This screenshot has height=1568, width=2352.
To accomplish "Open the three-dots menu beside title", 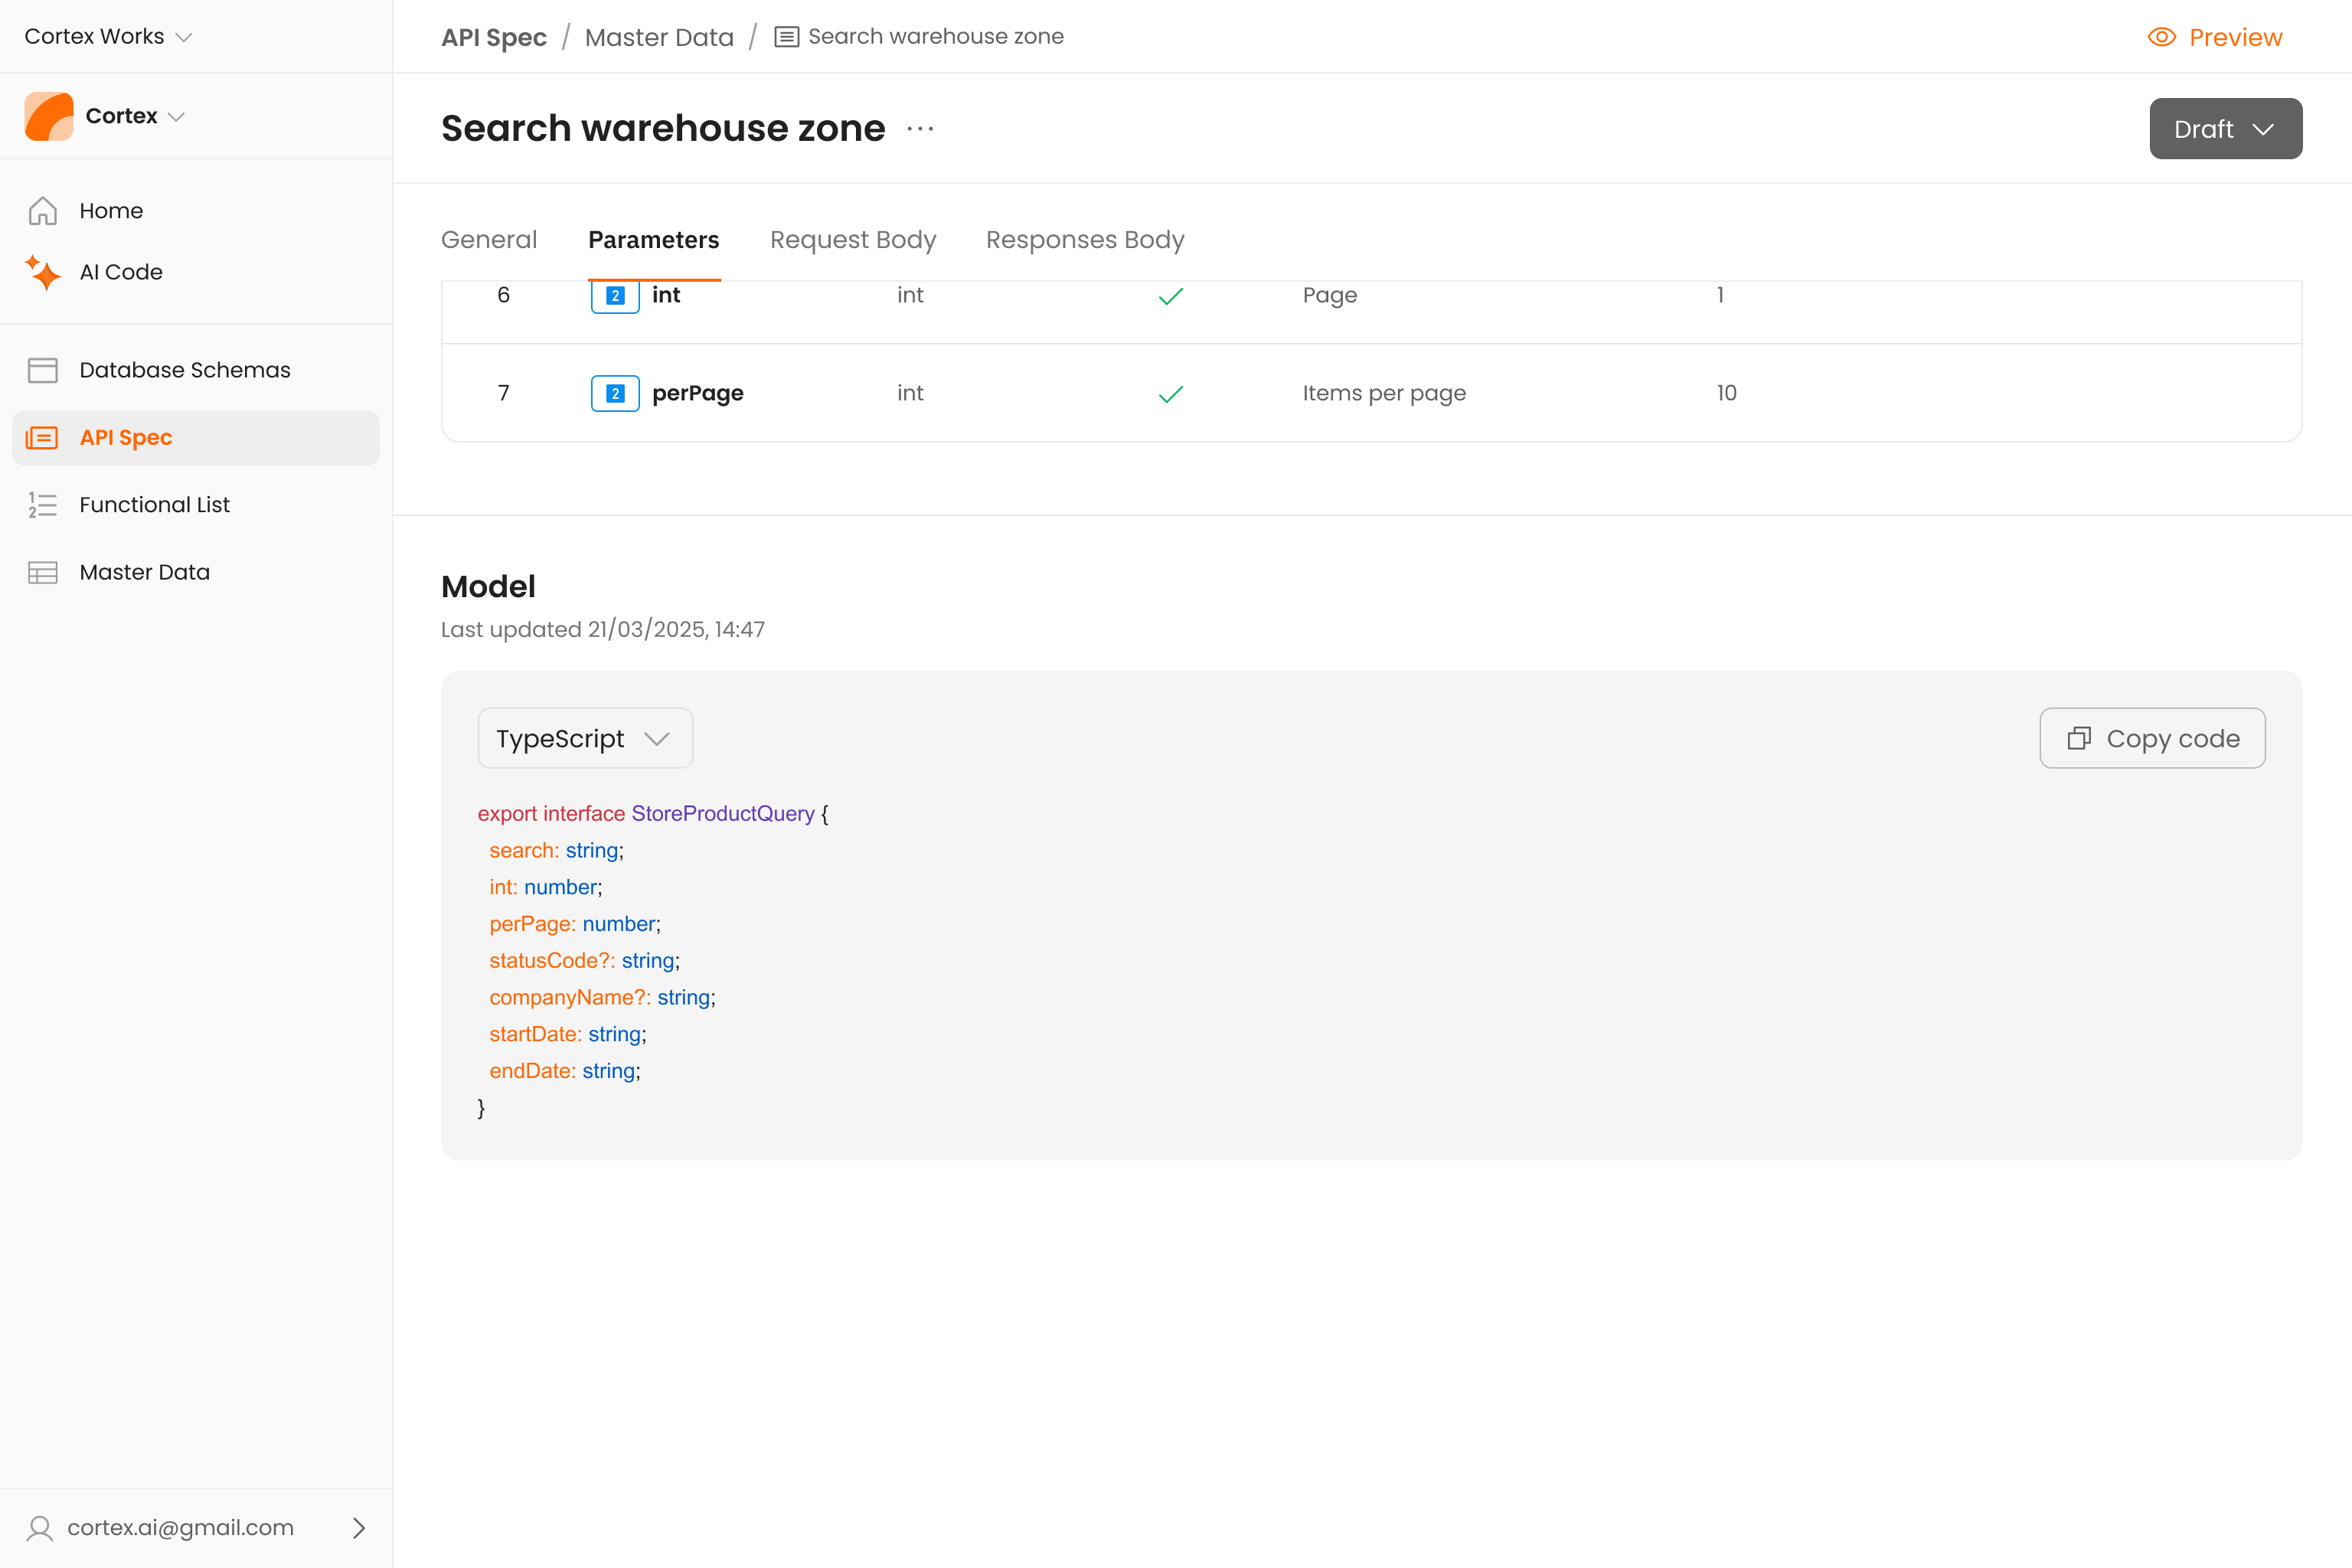I will pos(920,129).
